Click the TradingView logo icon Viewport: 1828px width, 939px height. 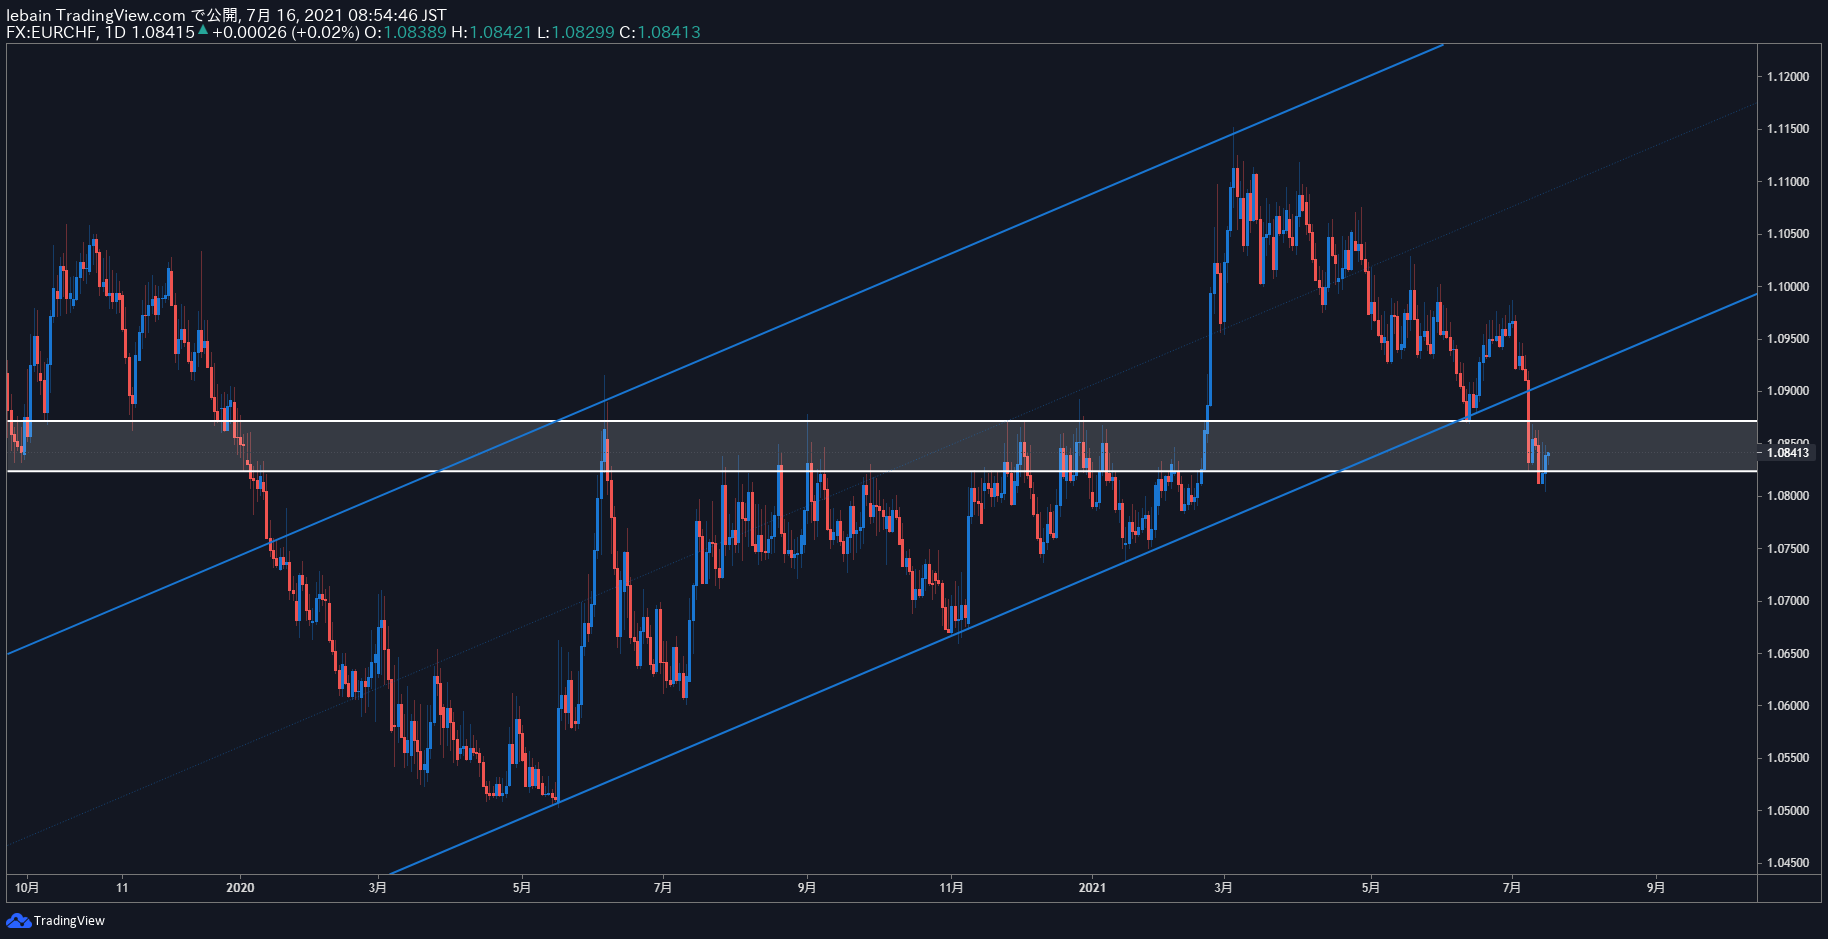[x=18, y=921]
